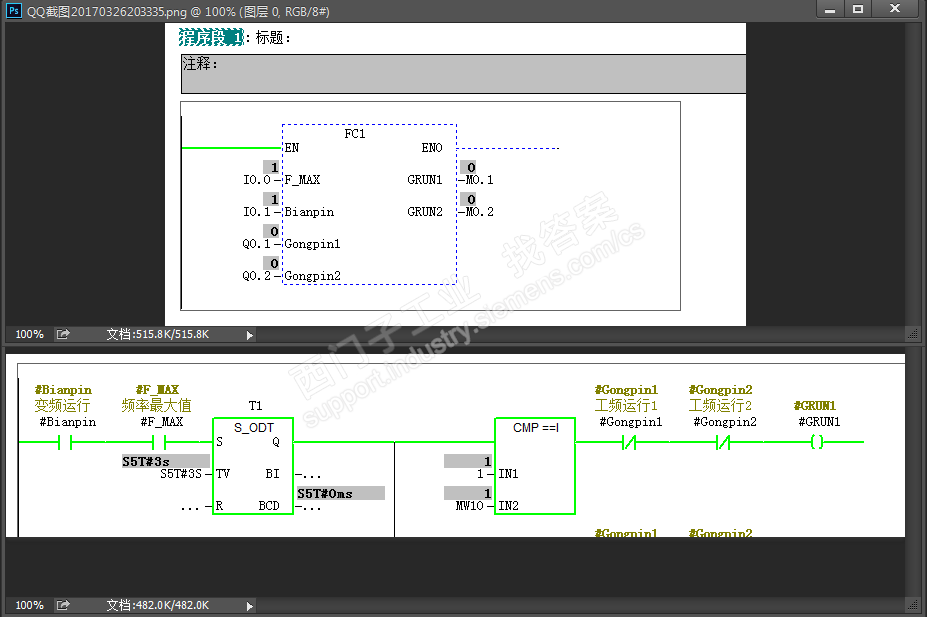Click the CMP ==I comparator block
Viewport: 927px width, 617px height.
[x=534, y=466]
